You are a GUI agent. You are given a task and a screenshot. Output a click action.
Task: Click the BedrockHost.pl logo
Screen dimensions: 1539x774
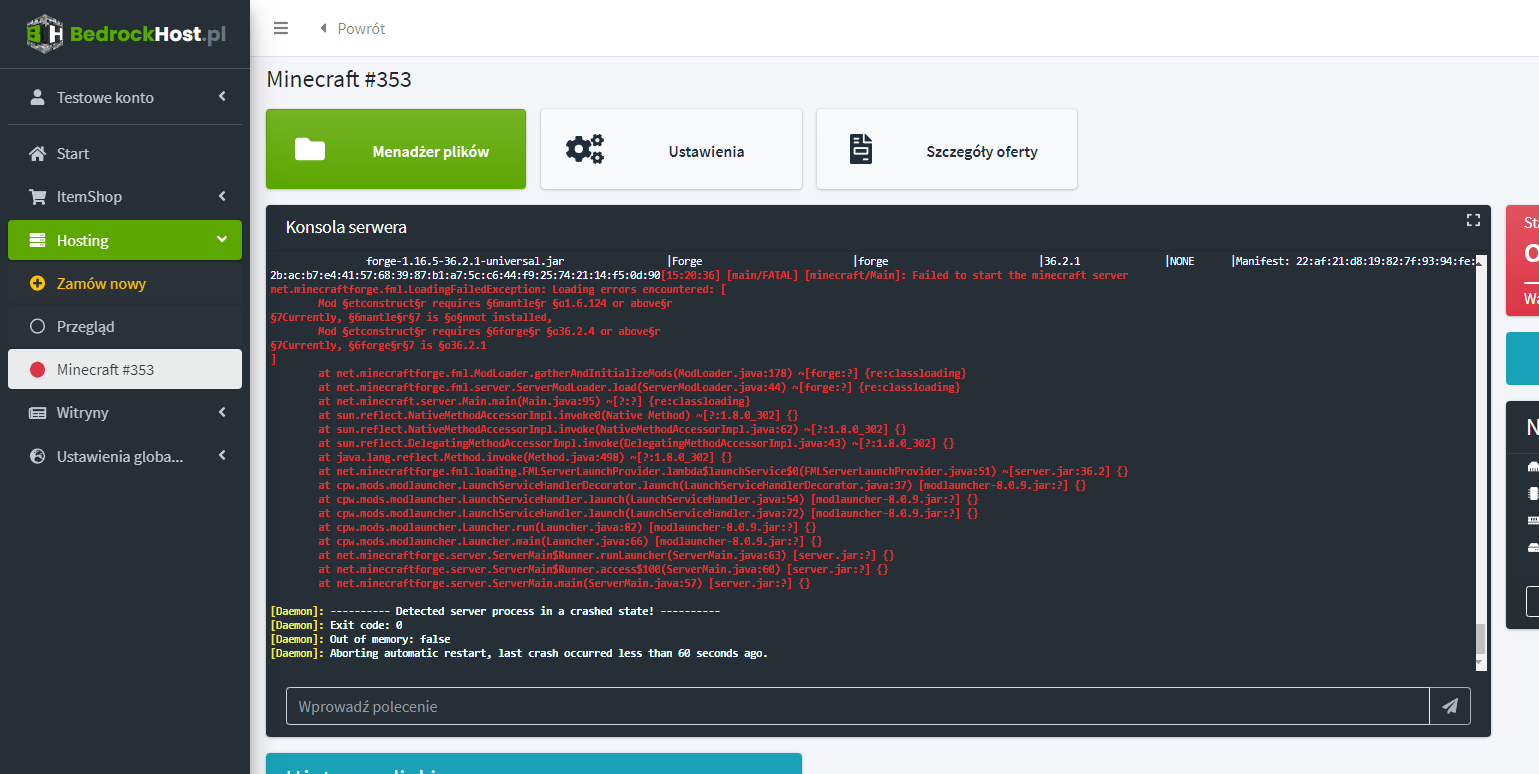pos(125,34)
